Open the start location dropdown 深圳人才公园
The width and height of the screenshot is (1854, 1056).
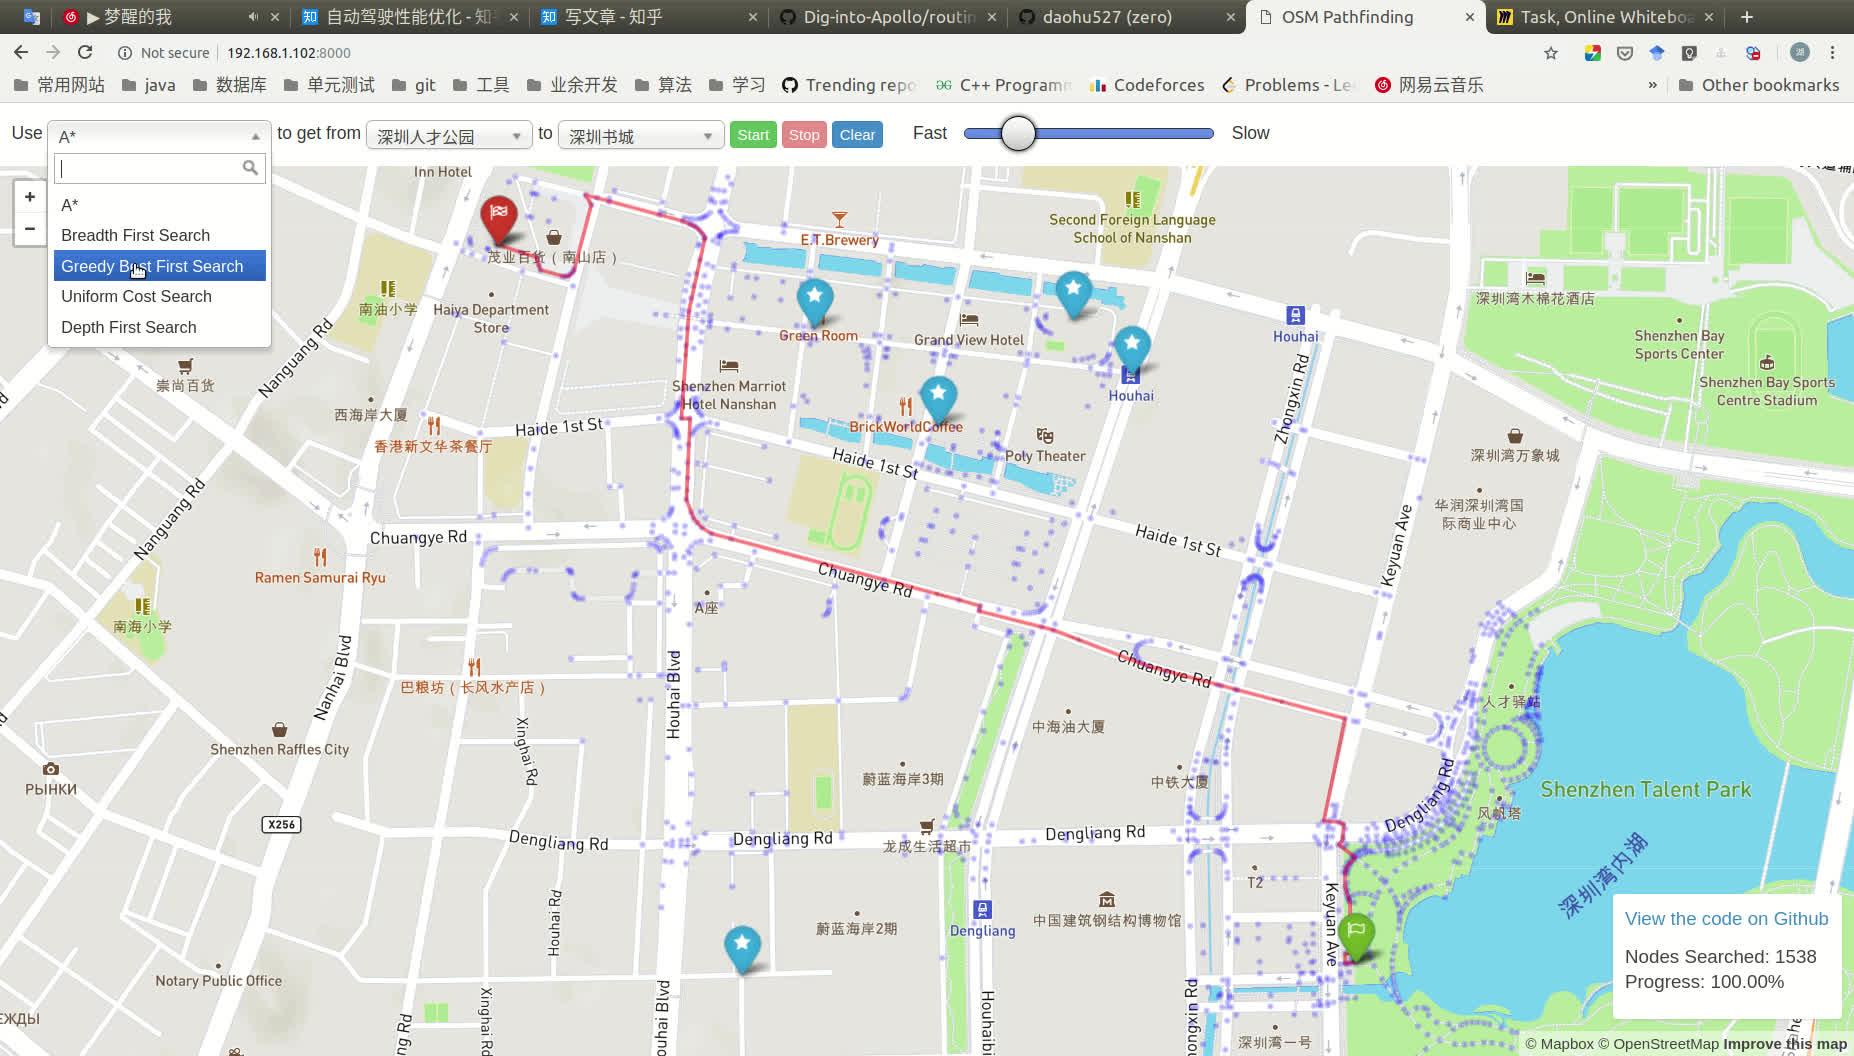point(449,135)
